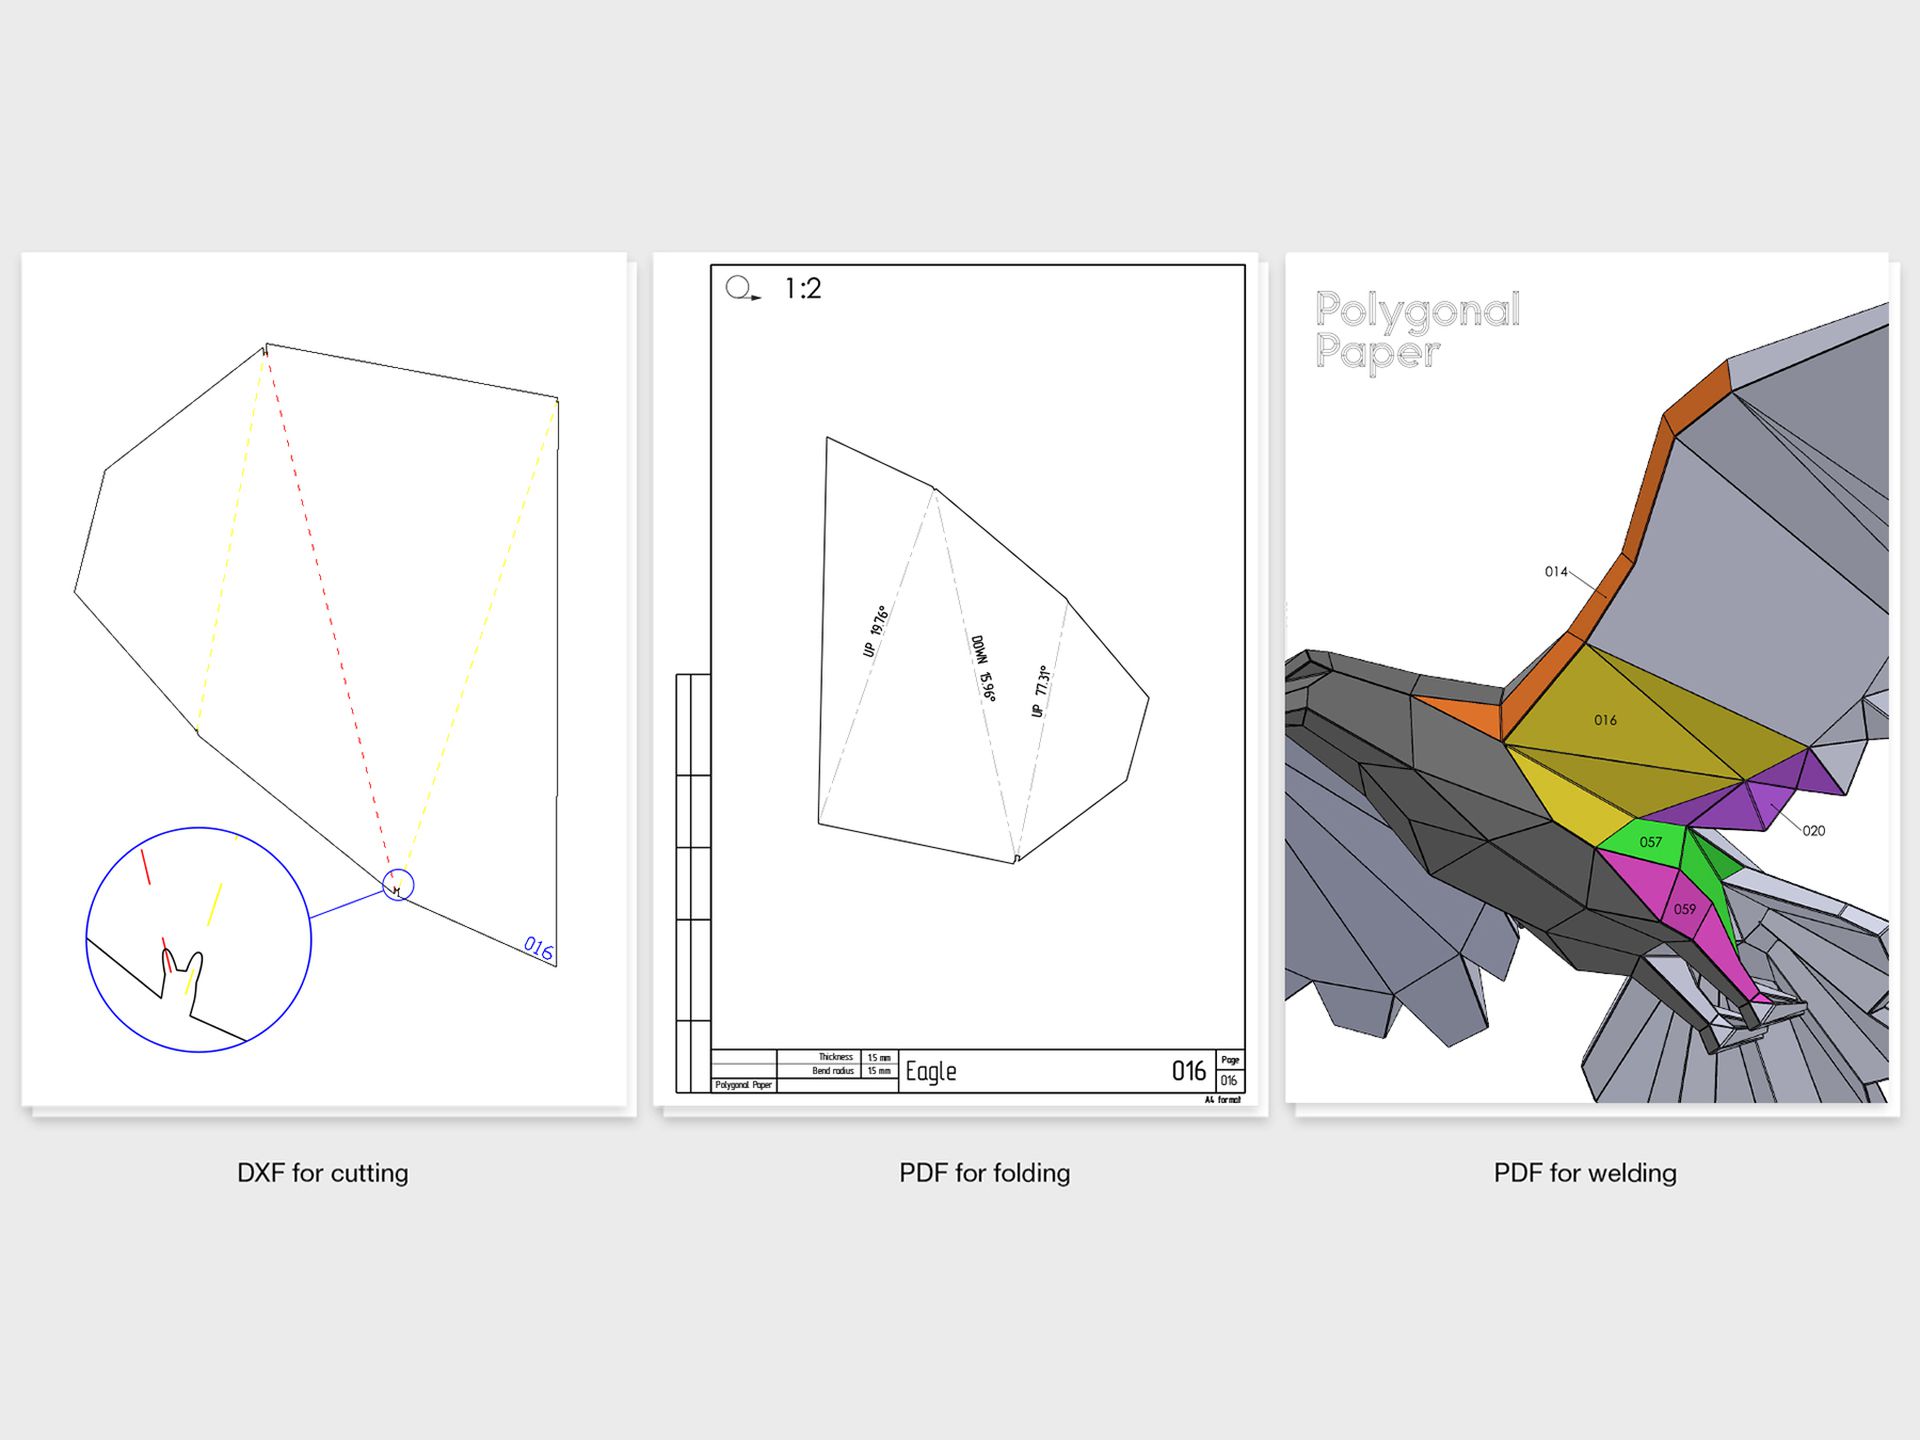
Task: Click the PDF for welding caption
Action: tap(1585, 1173)
